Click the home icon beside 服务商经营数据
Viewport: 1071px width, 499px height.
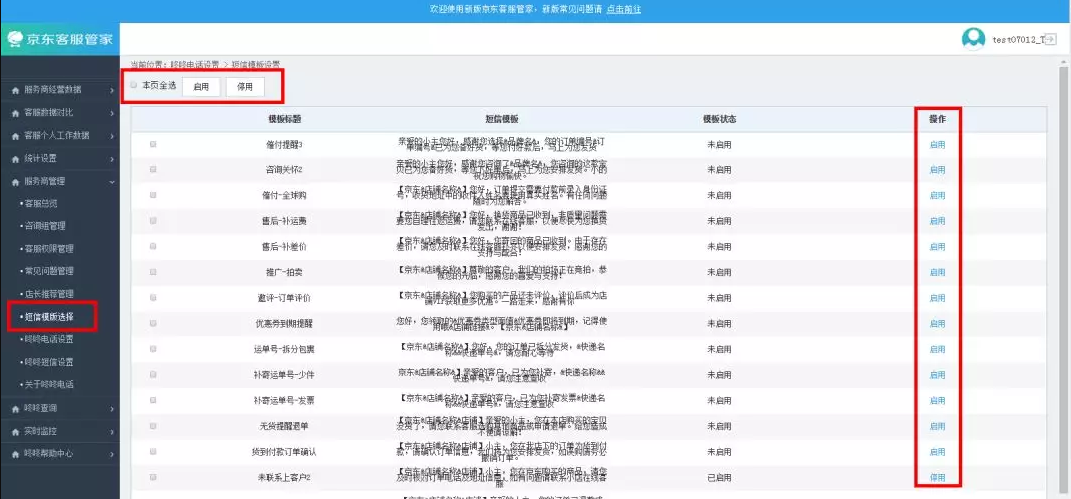coord(14,90)
